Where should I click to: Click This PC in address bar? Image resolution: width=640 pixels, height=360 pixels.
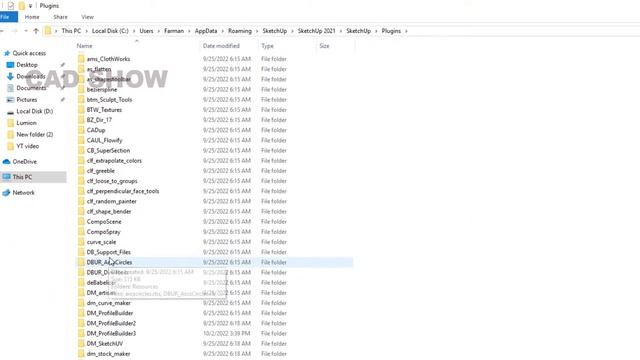coord(71,31)
